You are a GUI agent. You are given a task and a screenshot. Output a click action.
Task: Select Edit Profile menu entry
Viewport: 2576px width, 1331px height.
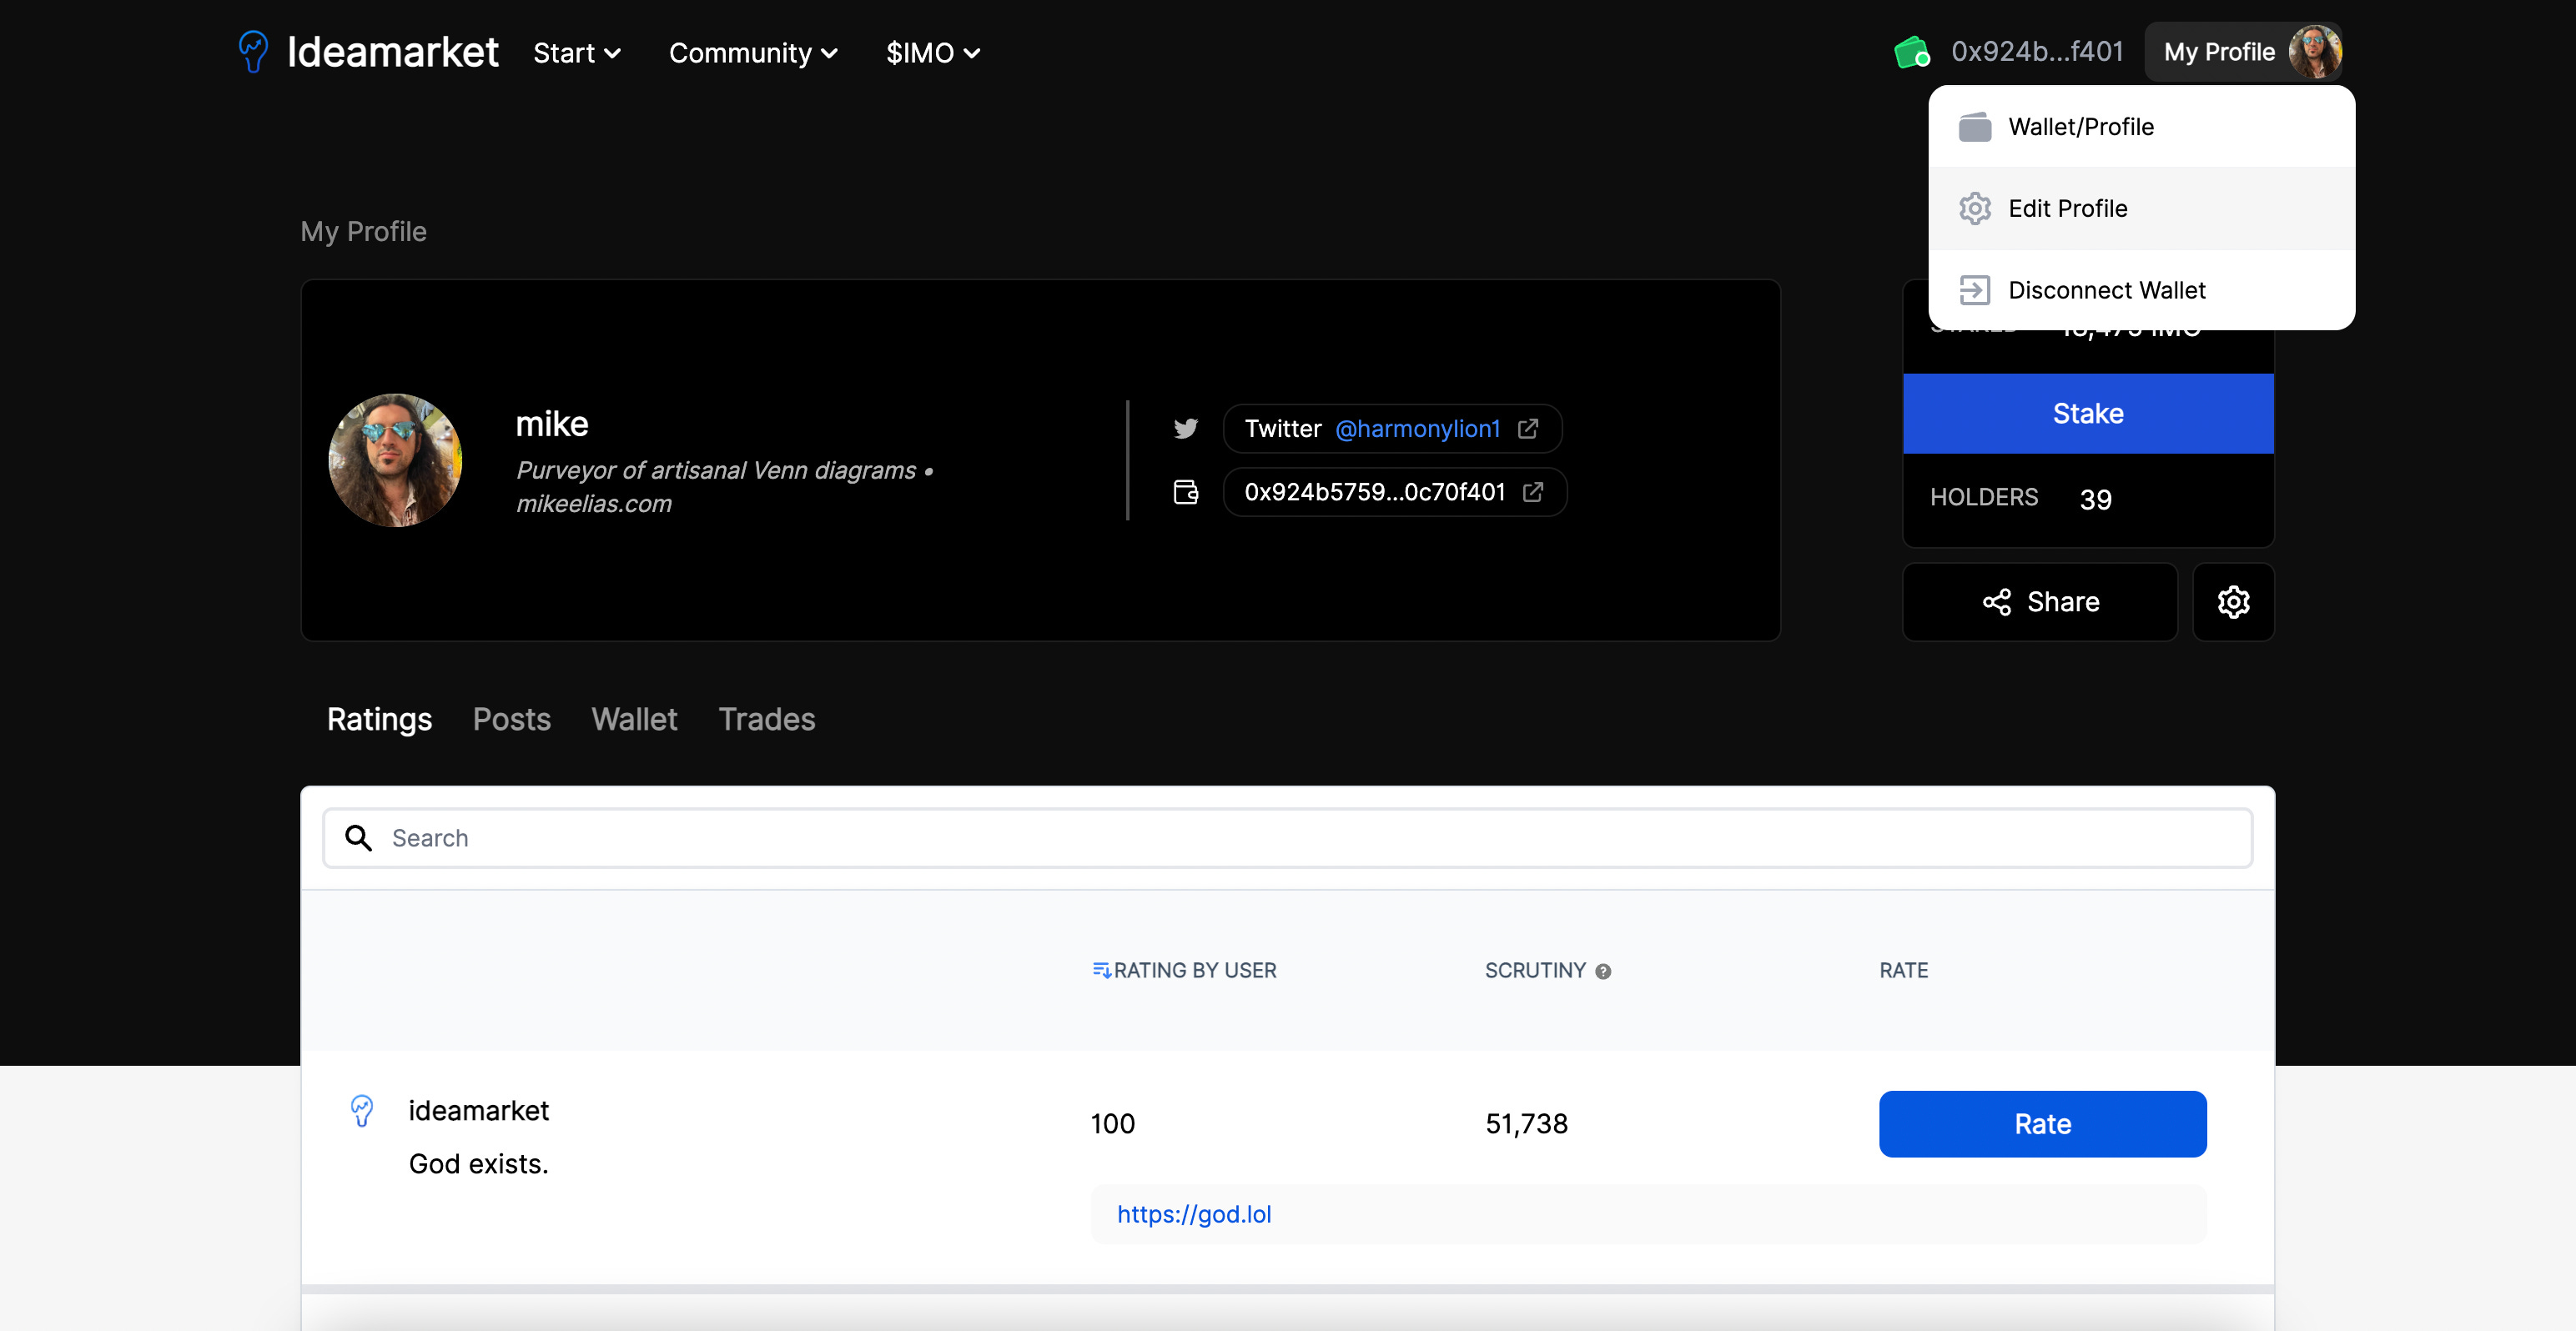pyautogui.click(x=2141, y=209)
